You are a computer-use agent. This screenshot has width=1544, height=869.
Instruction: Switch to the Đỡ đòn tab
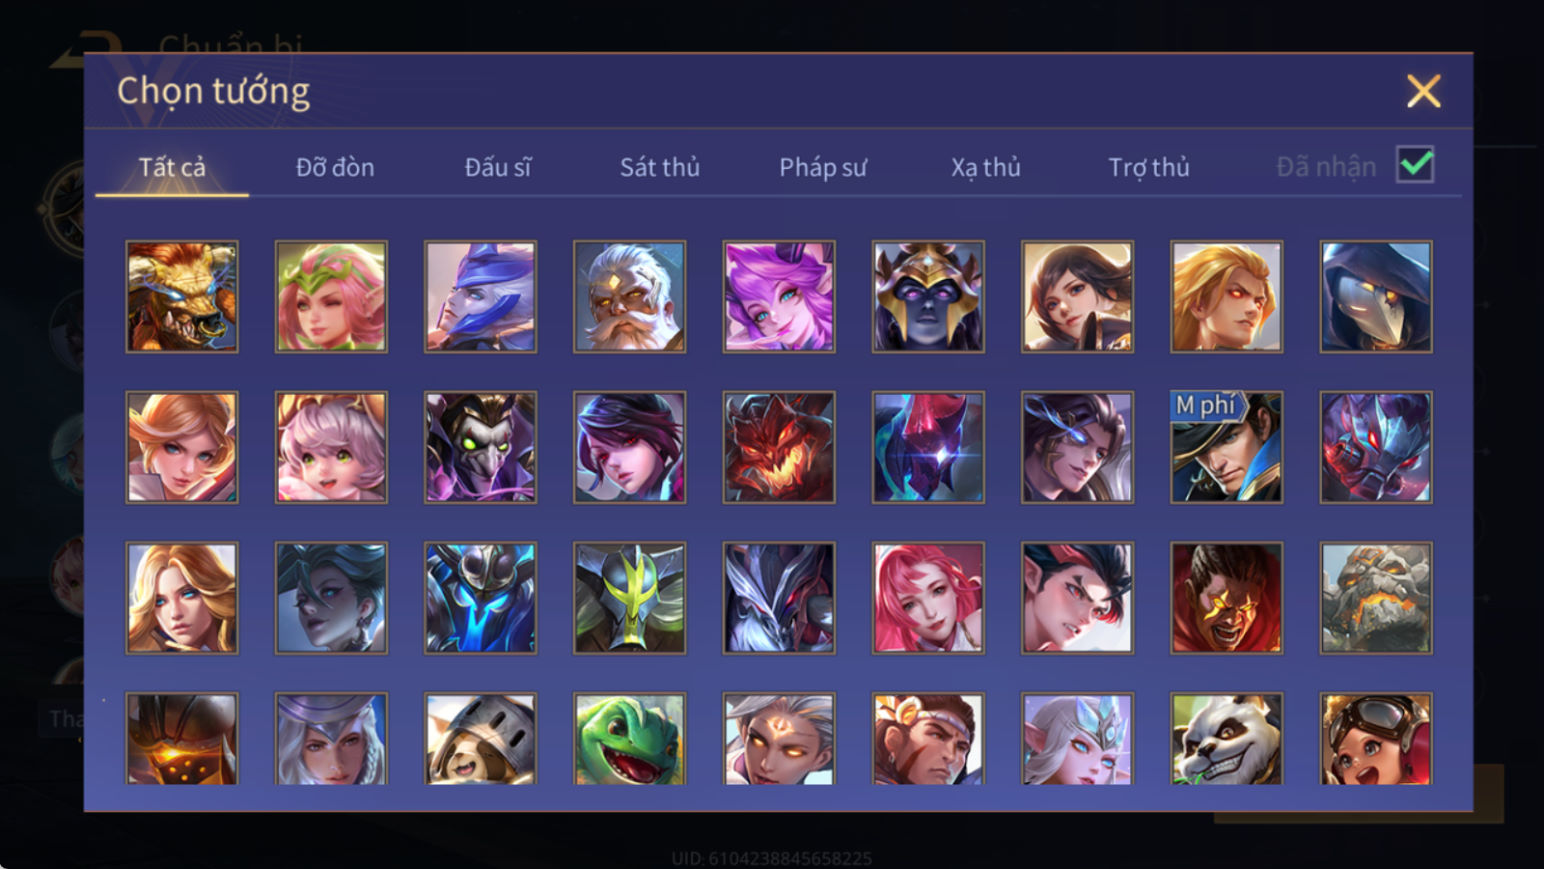(x=335, y=167)
